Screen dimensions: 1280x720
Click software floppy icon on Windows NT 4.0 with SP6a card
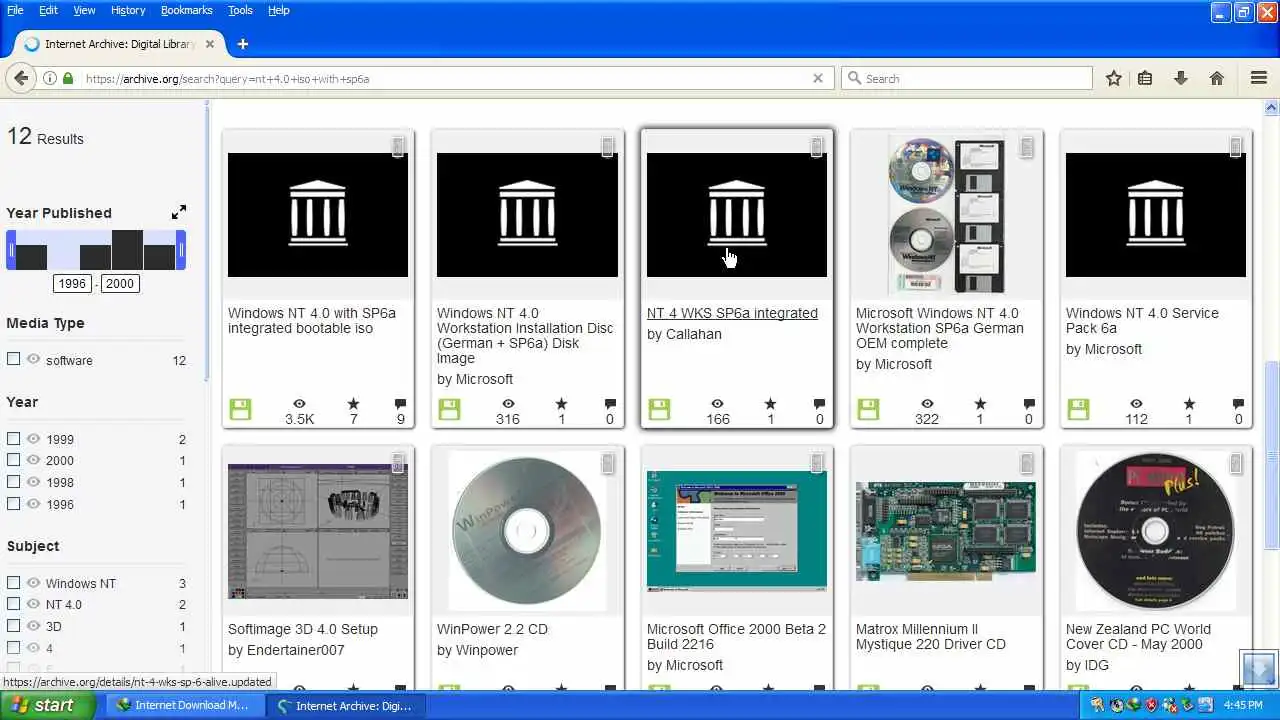(x=240, y=409)
